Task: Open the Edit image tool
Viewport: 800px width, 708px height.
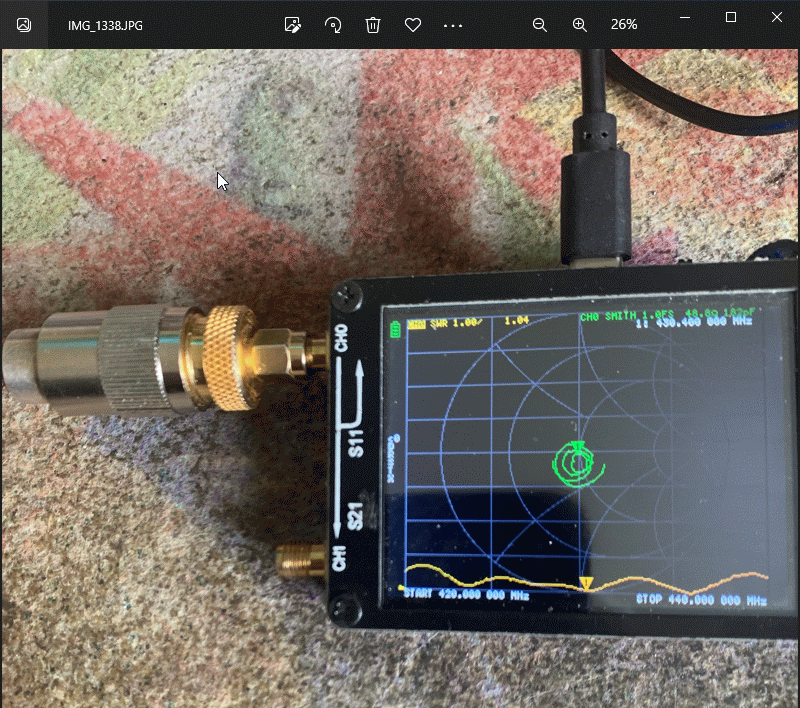Action: coord(293,24)
